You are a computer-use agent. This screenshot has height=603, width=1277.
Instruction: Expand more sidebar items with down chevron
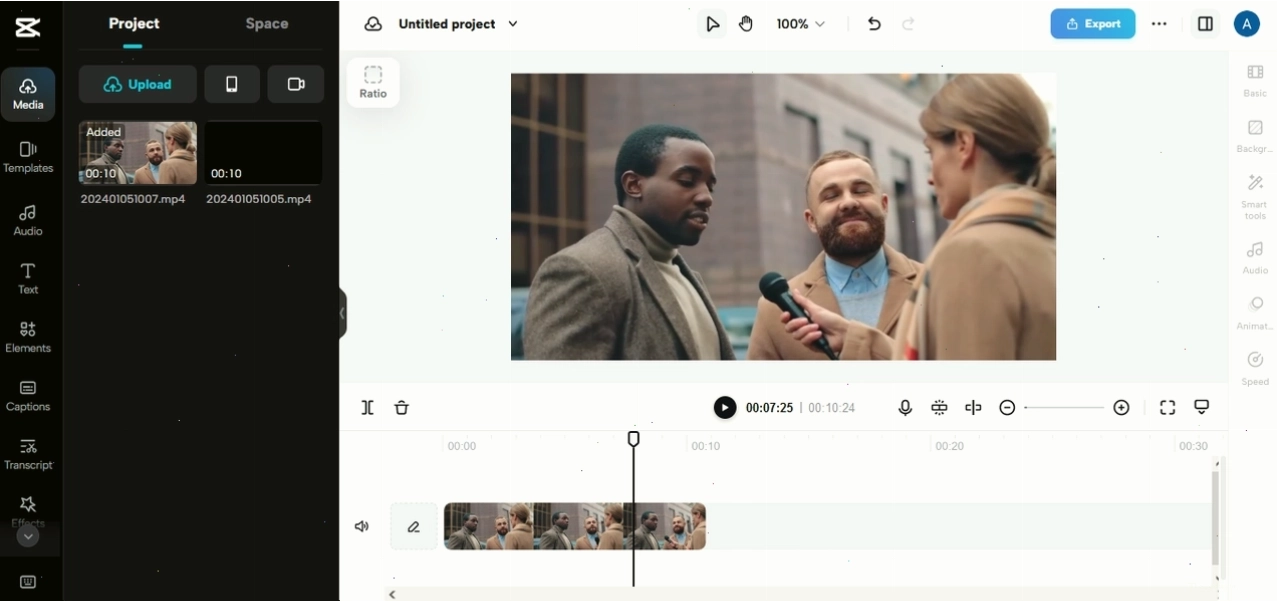point(28,536)
